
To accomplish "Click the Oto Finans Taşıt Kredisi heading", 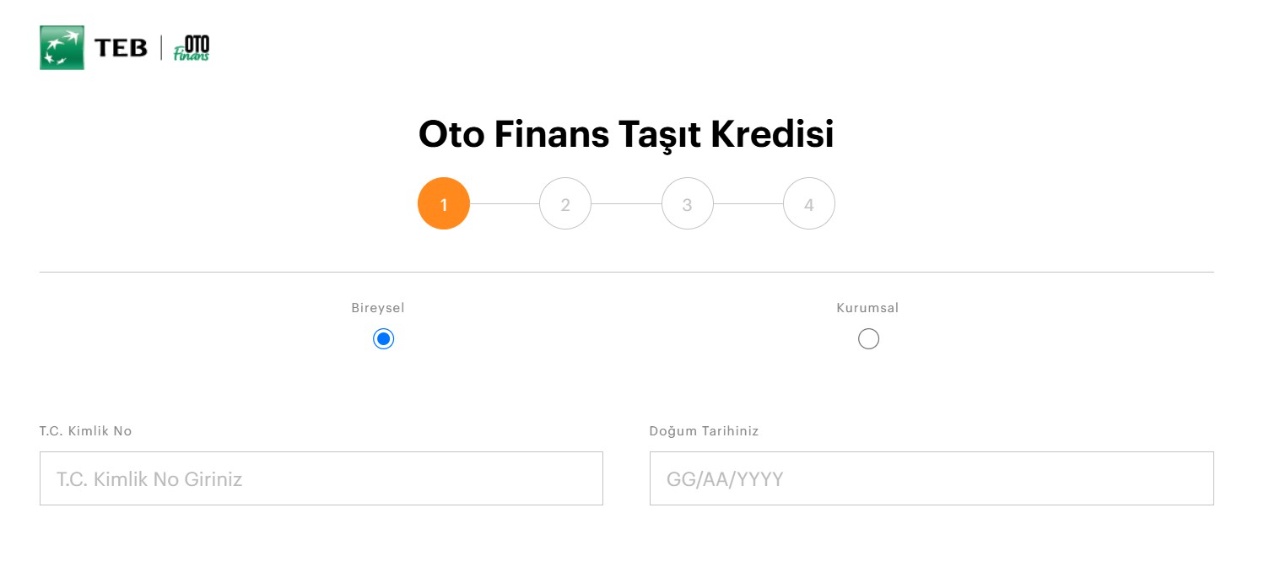I will click(626, 135).
